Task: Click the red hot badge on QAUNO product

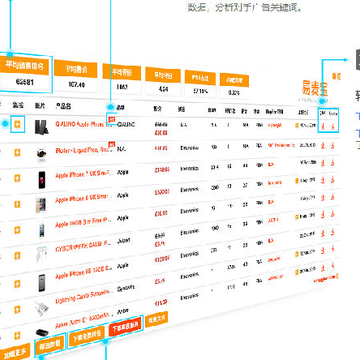Action: point(111,119)
